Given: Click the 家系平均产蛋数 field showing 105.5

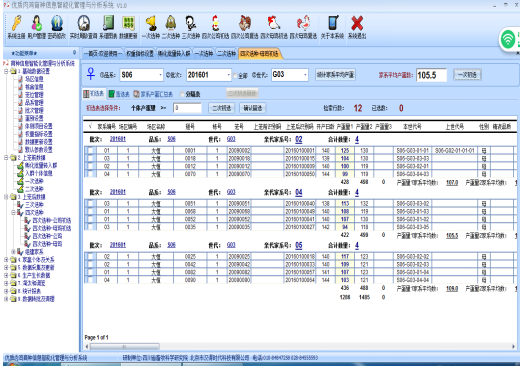Looking at the screenshot, I should (x=431, y=75).
